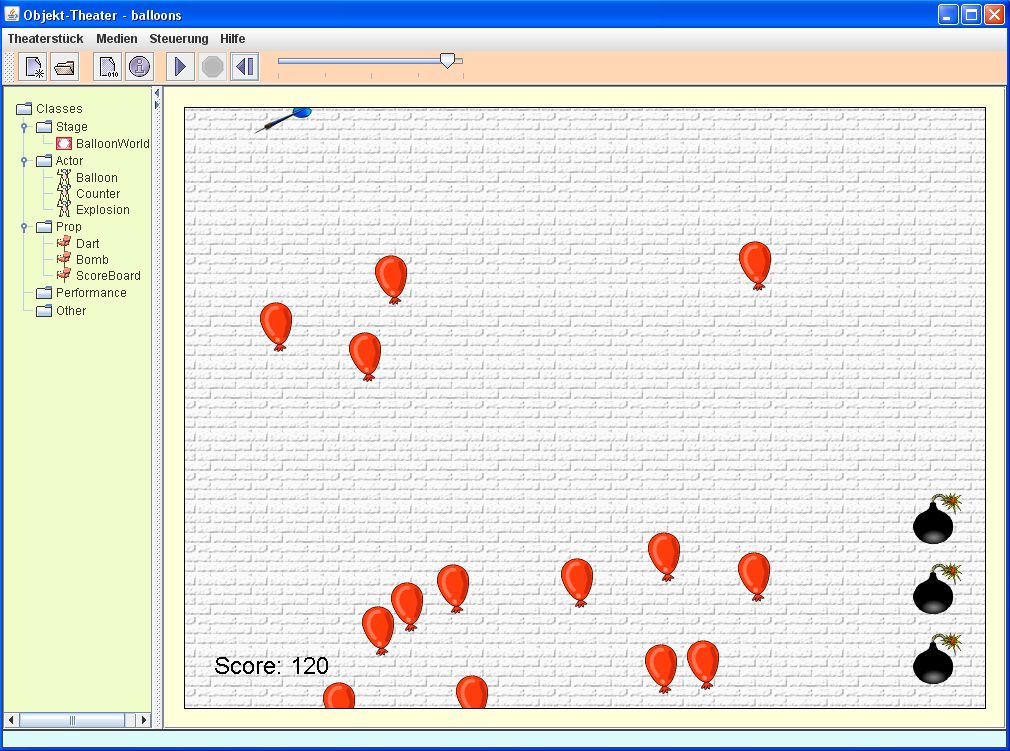Start the simulation with the play button
Image resolution: width=1010 pixels, height=751 pixels.
tap(181, 67)
